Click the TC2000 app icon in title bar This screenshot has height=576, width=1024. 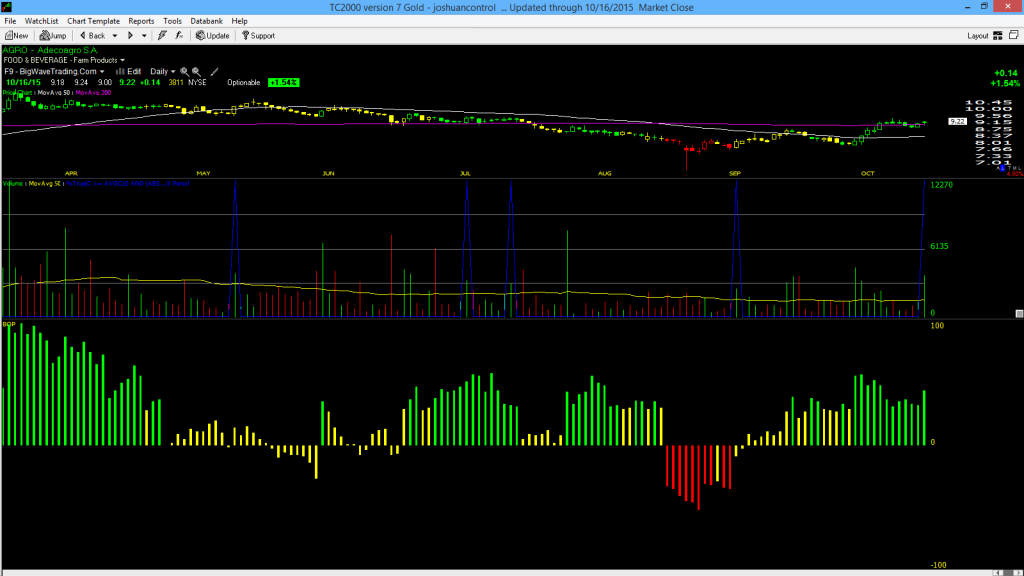click(7, 7)
